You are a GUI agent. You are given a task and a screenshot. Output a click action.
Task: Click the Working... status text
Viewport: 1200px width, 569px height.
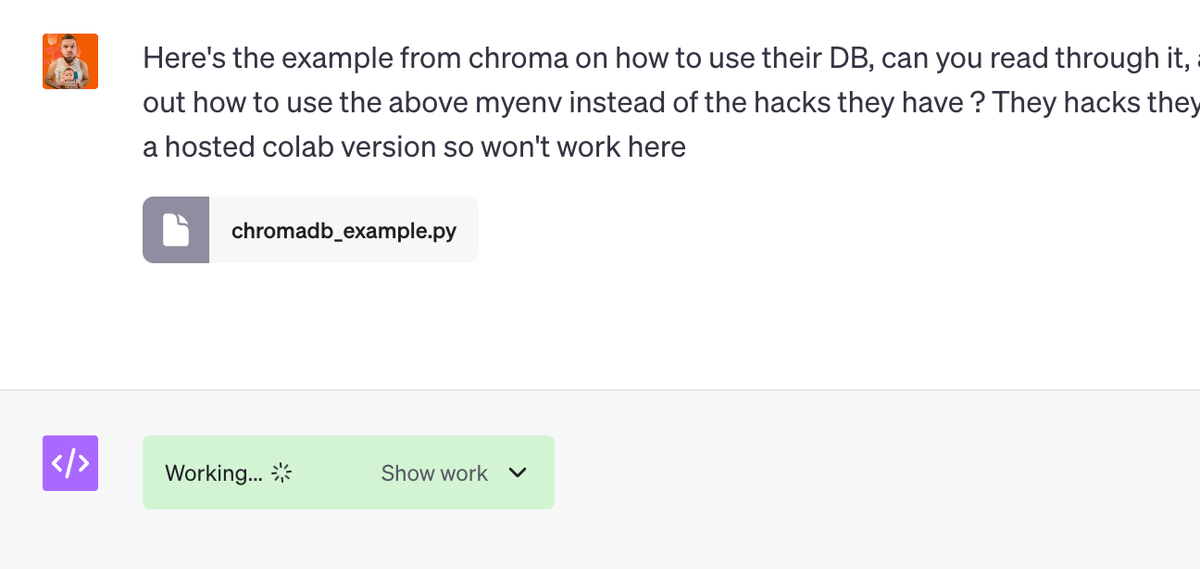point(213,473)
